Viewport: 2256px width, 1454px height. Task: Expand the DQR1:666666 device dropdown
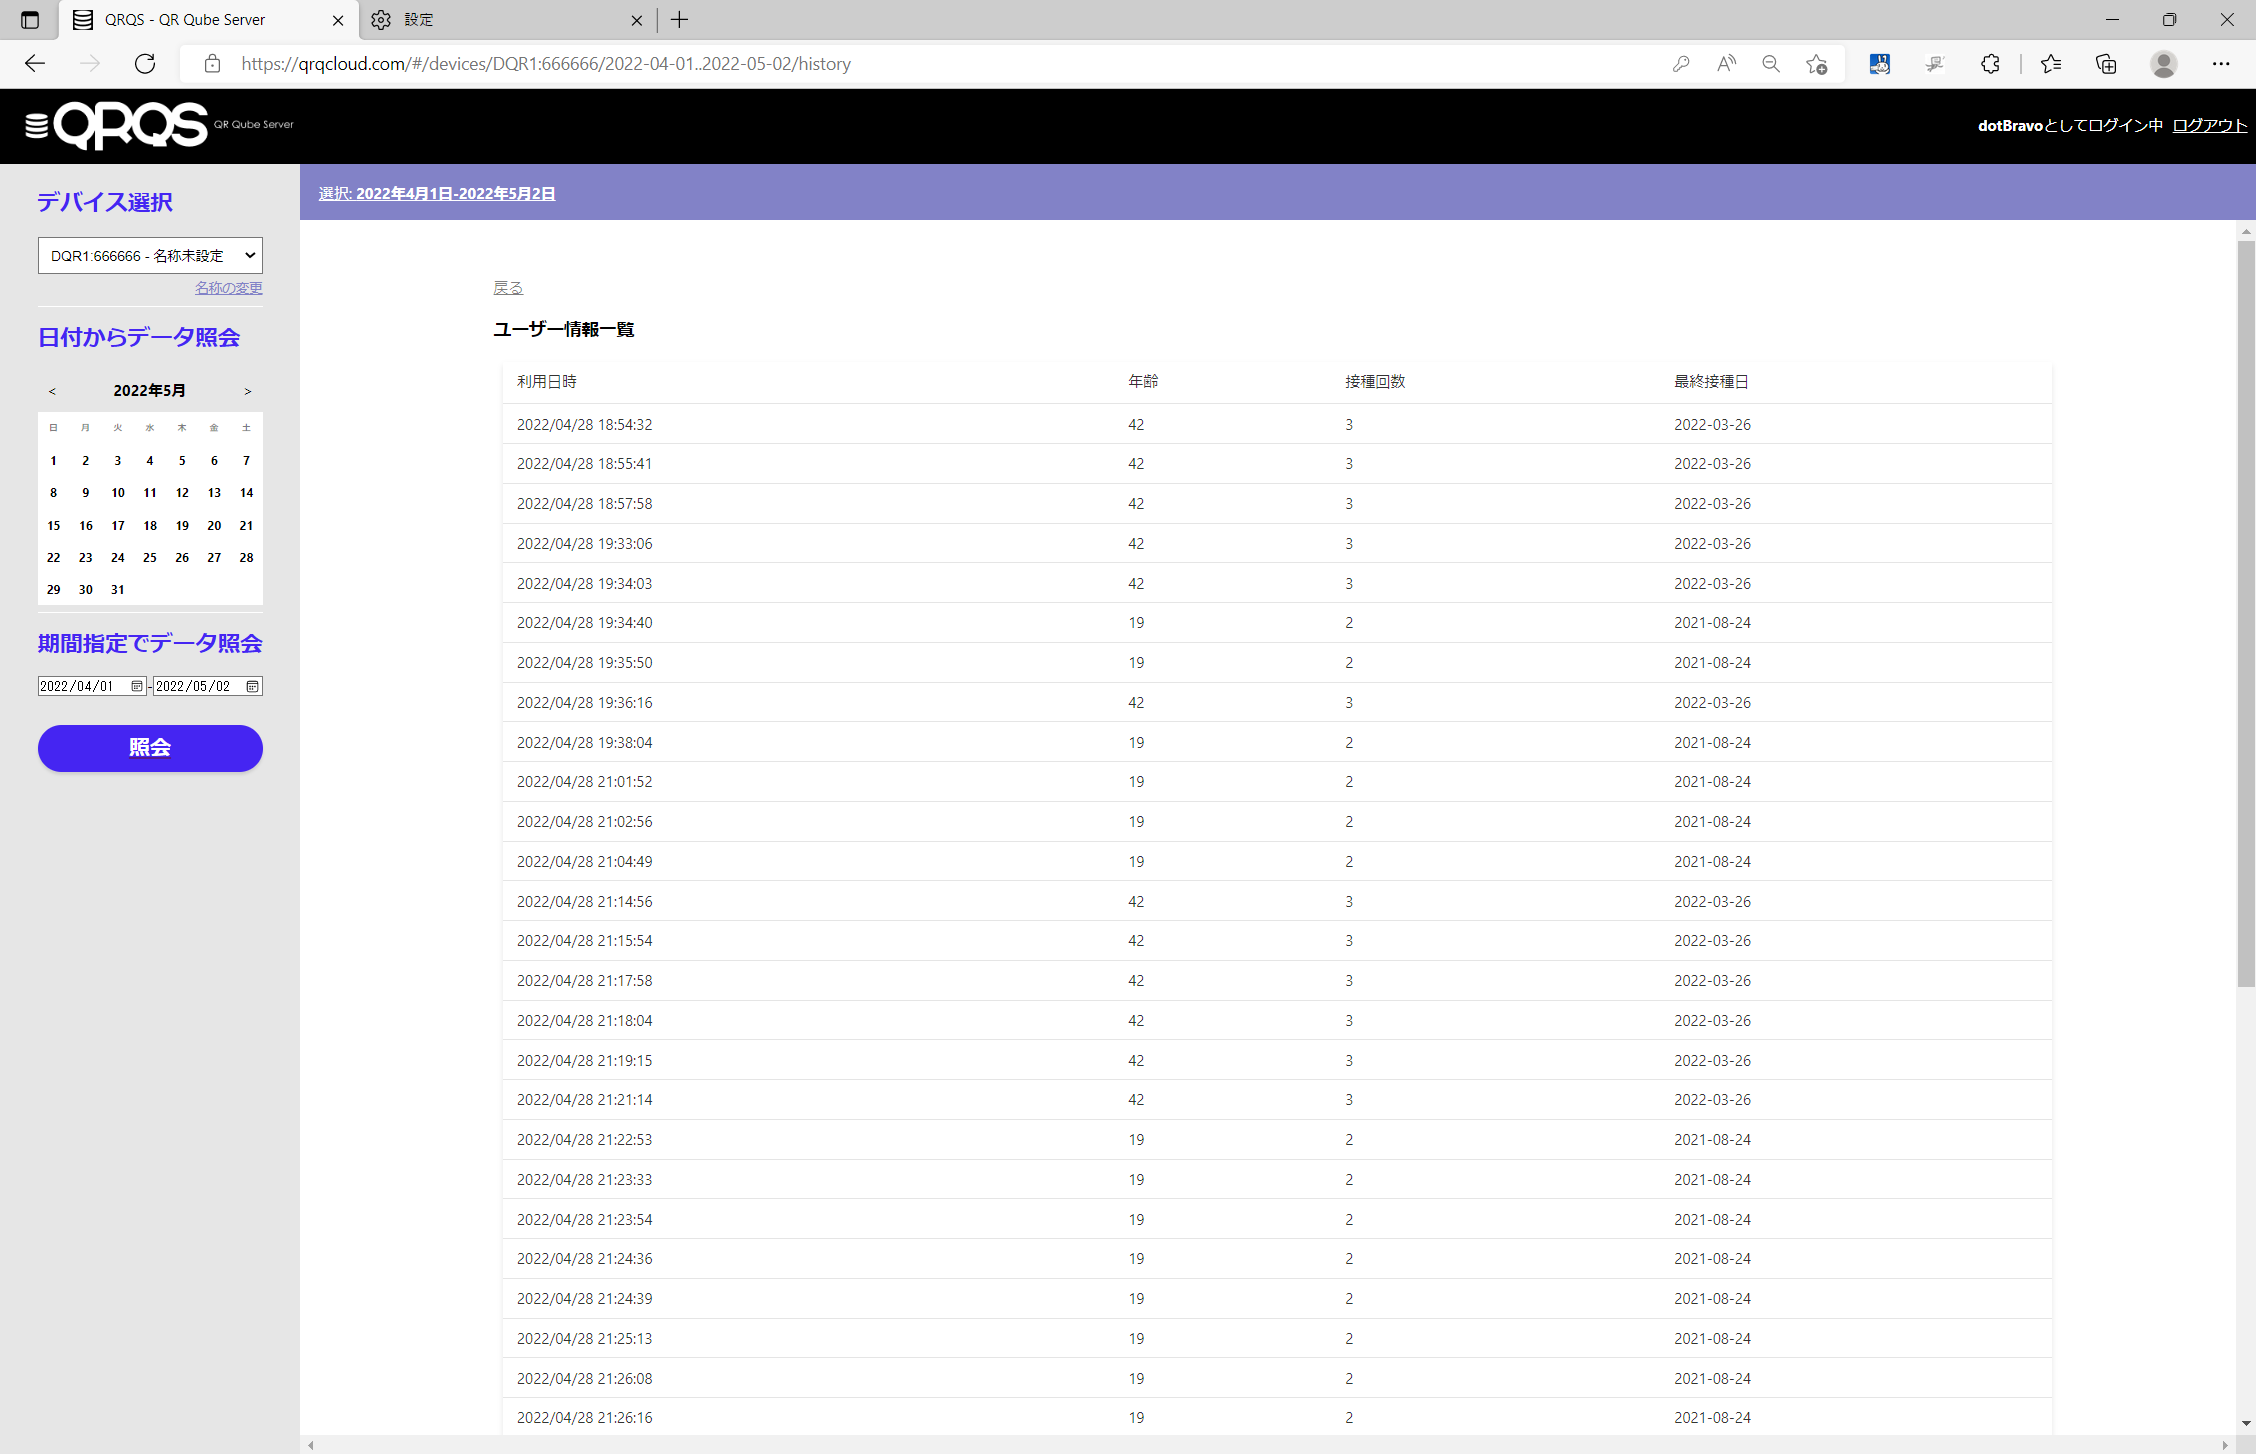tap(150, 256)
